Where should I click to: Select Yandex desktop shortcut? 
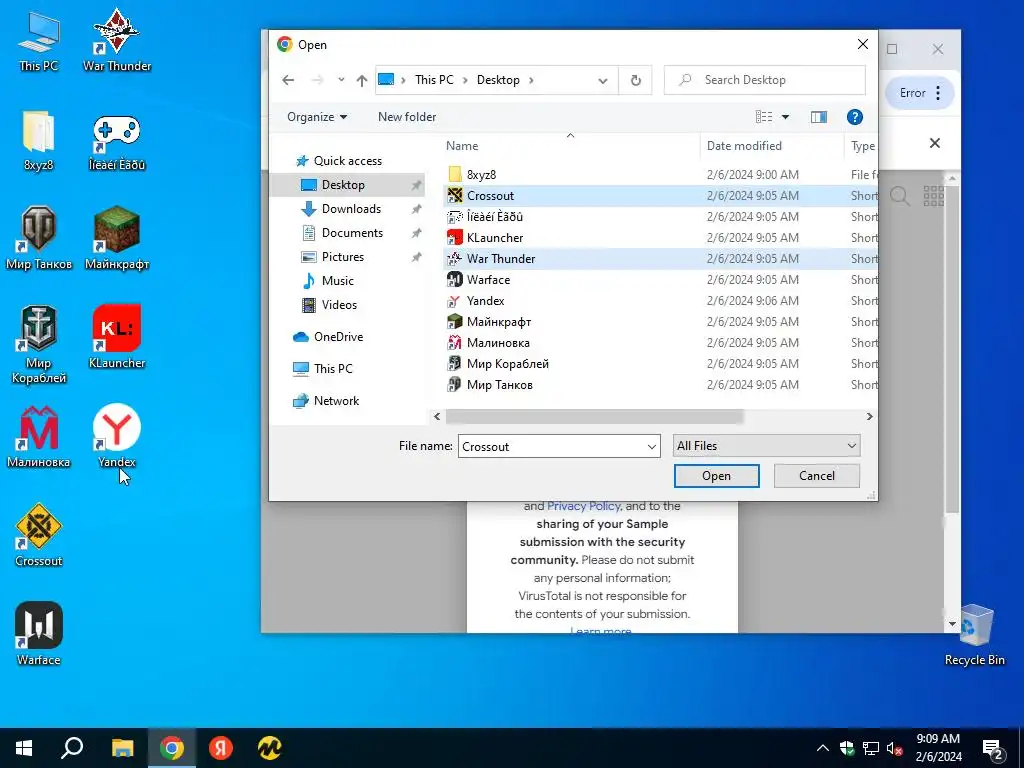click(x=117, y=438)
